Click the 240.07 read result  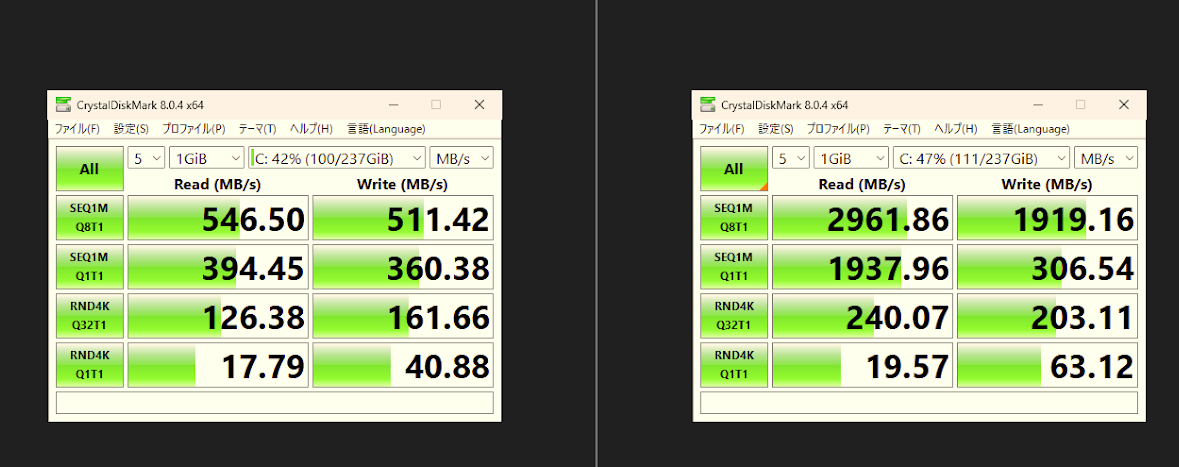pyautogui.click(x=862, y=316)
